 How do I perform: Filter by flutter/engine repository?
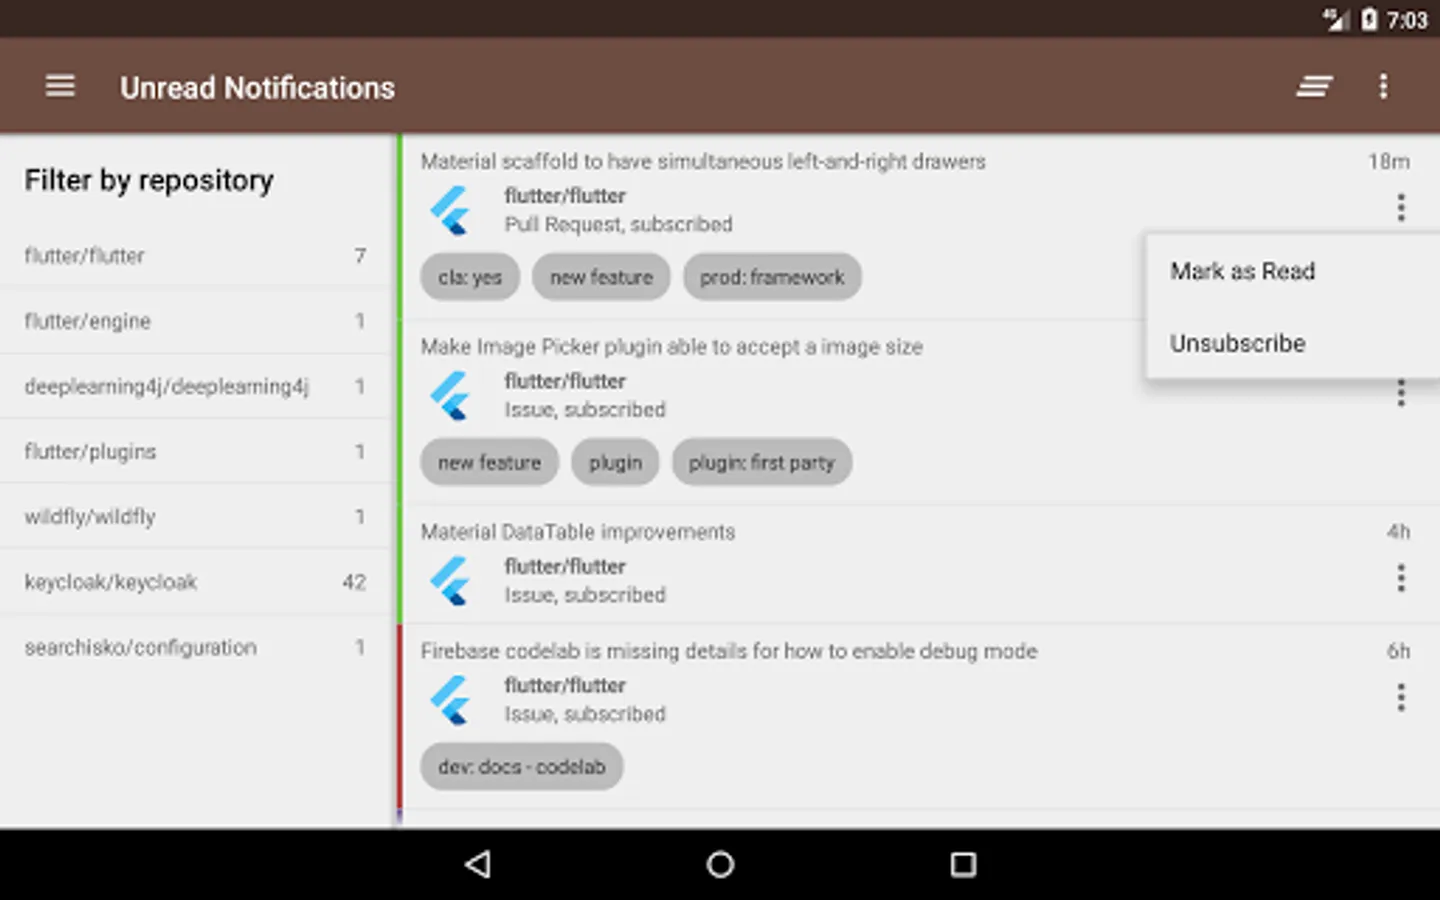click(196, 321)
